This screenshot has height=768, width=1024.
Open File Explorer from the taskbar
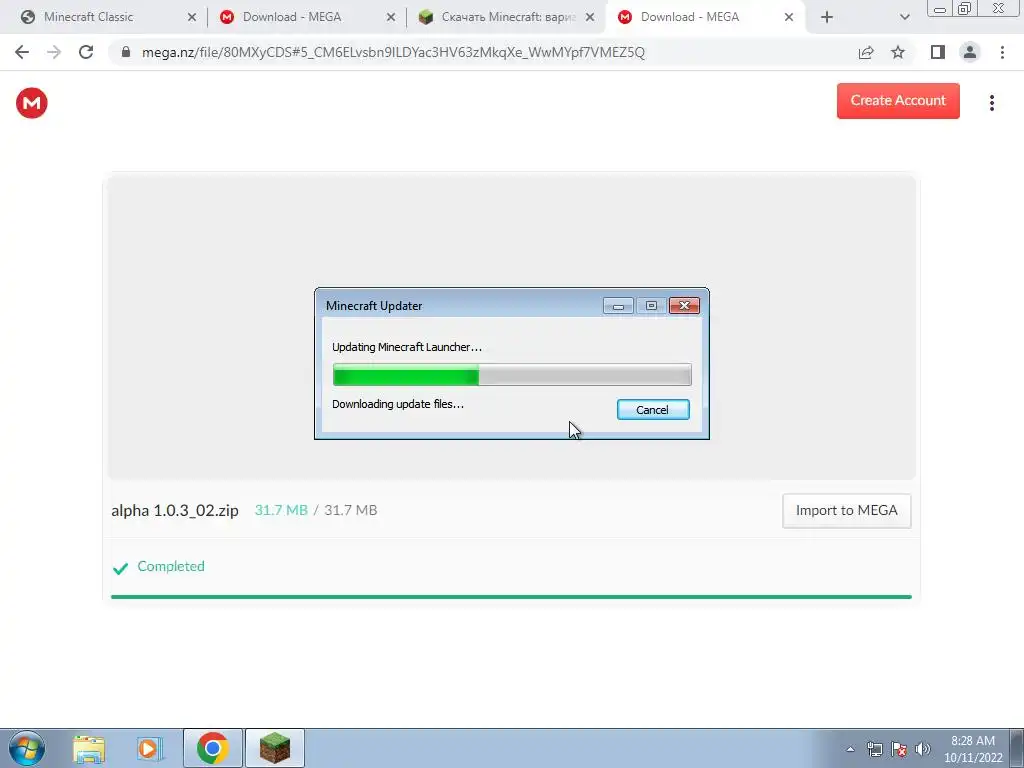(89, 749)
